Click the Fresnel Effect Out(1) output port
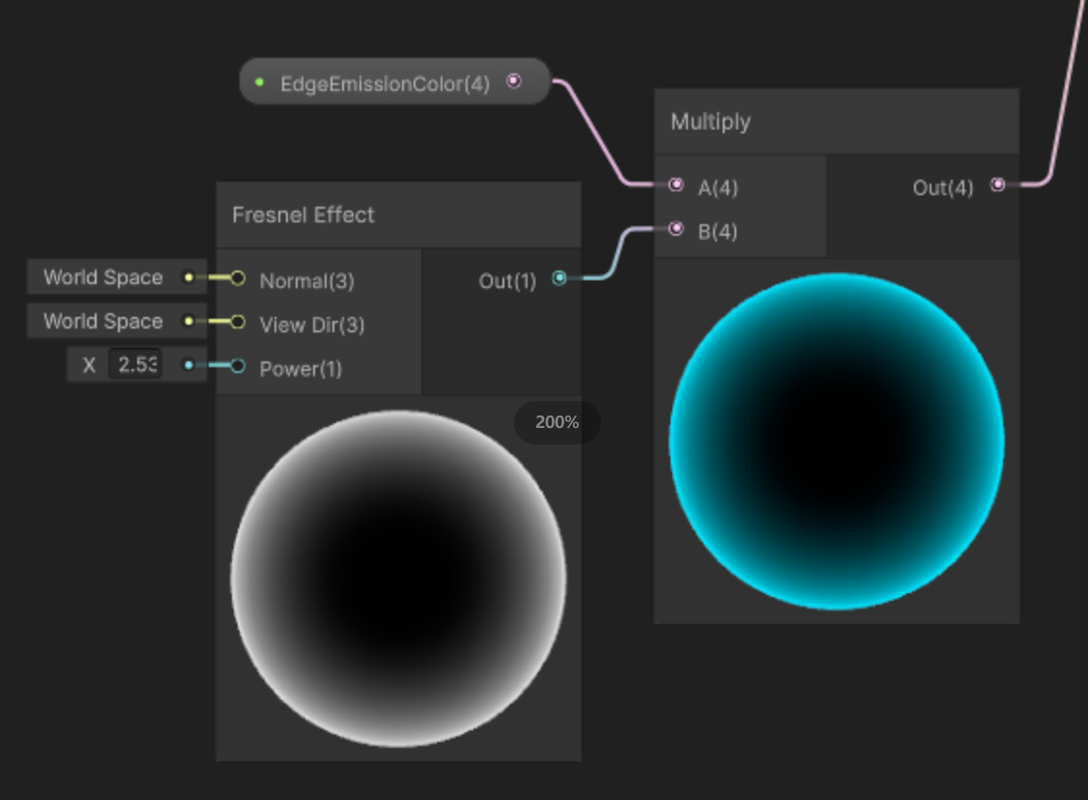 [559, 278]
